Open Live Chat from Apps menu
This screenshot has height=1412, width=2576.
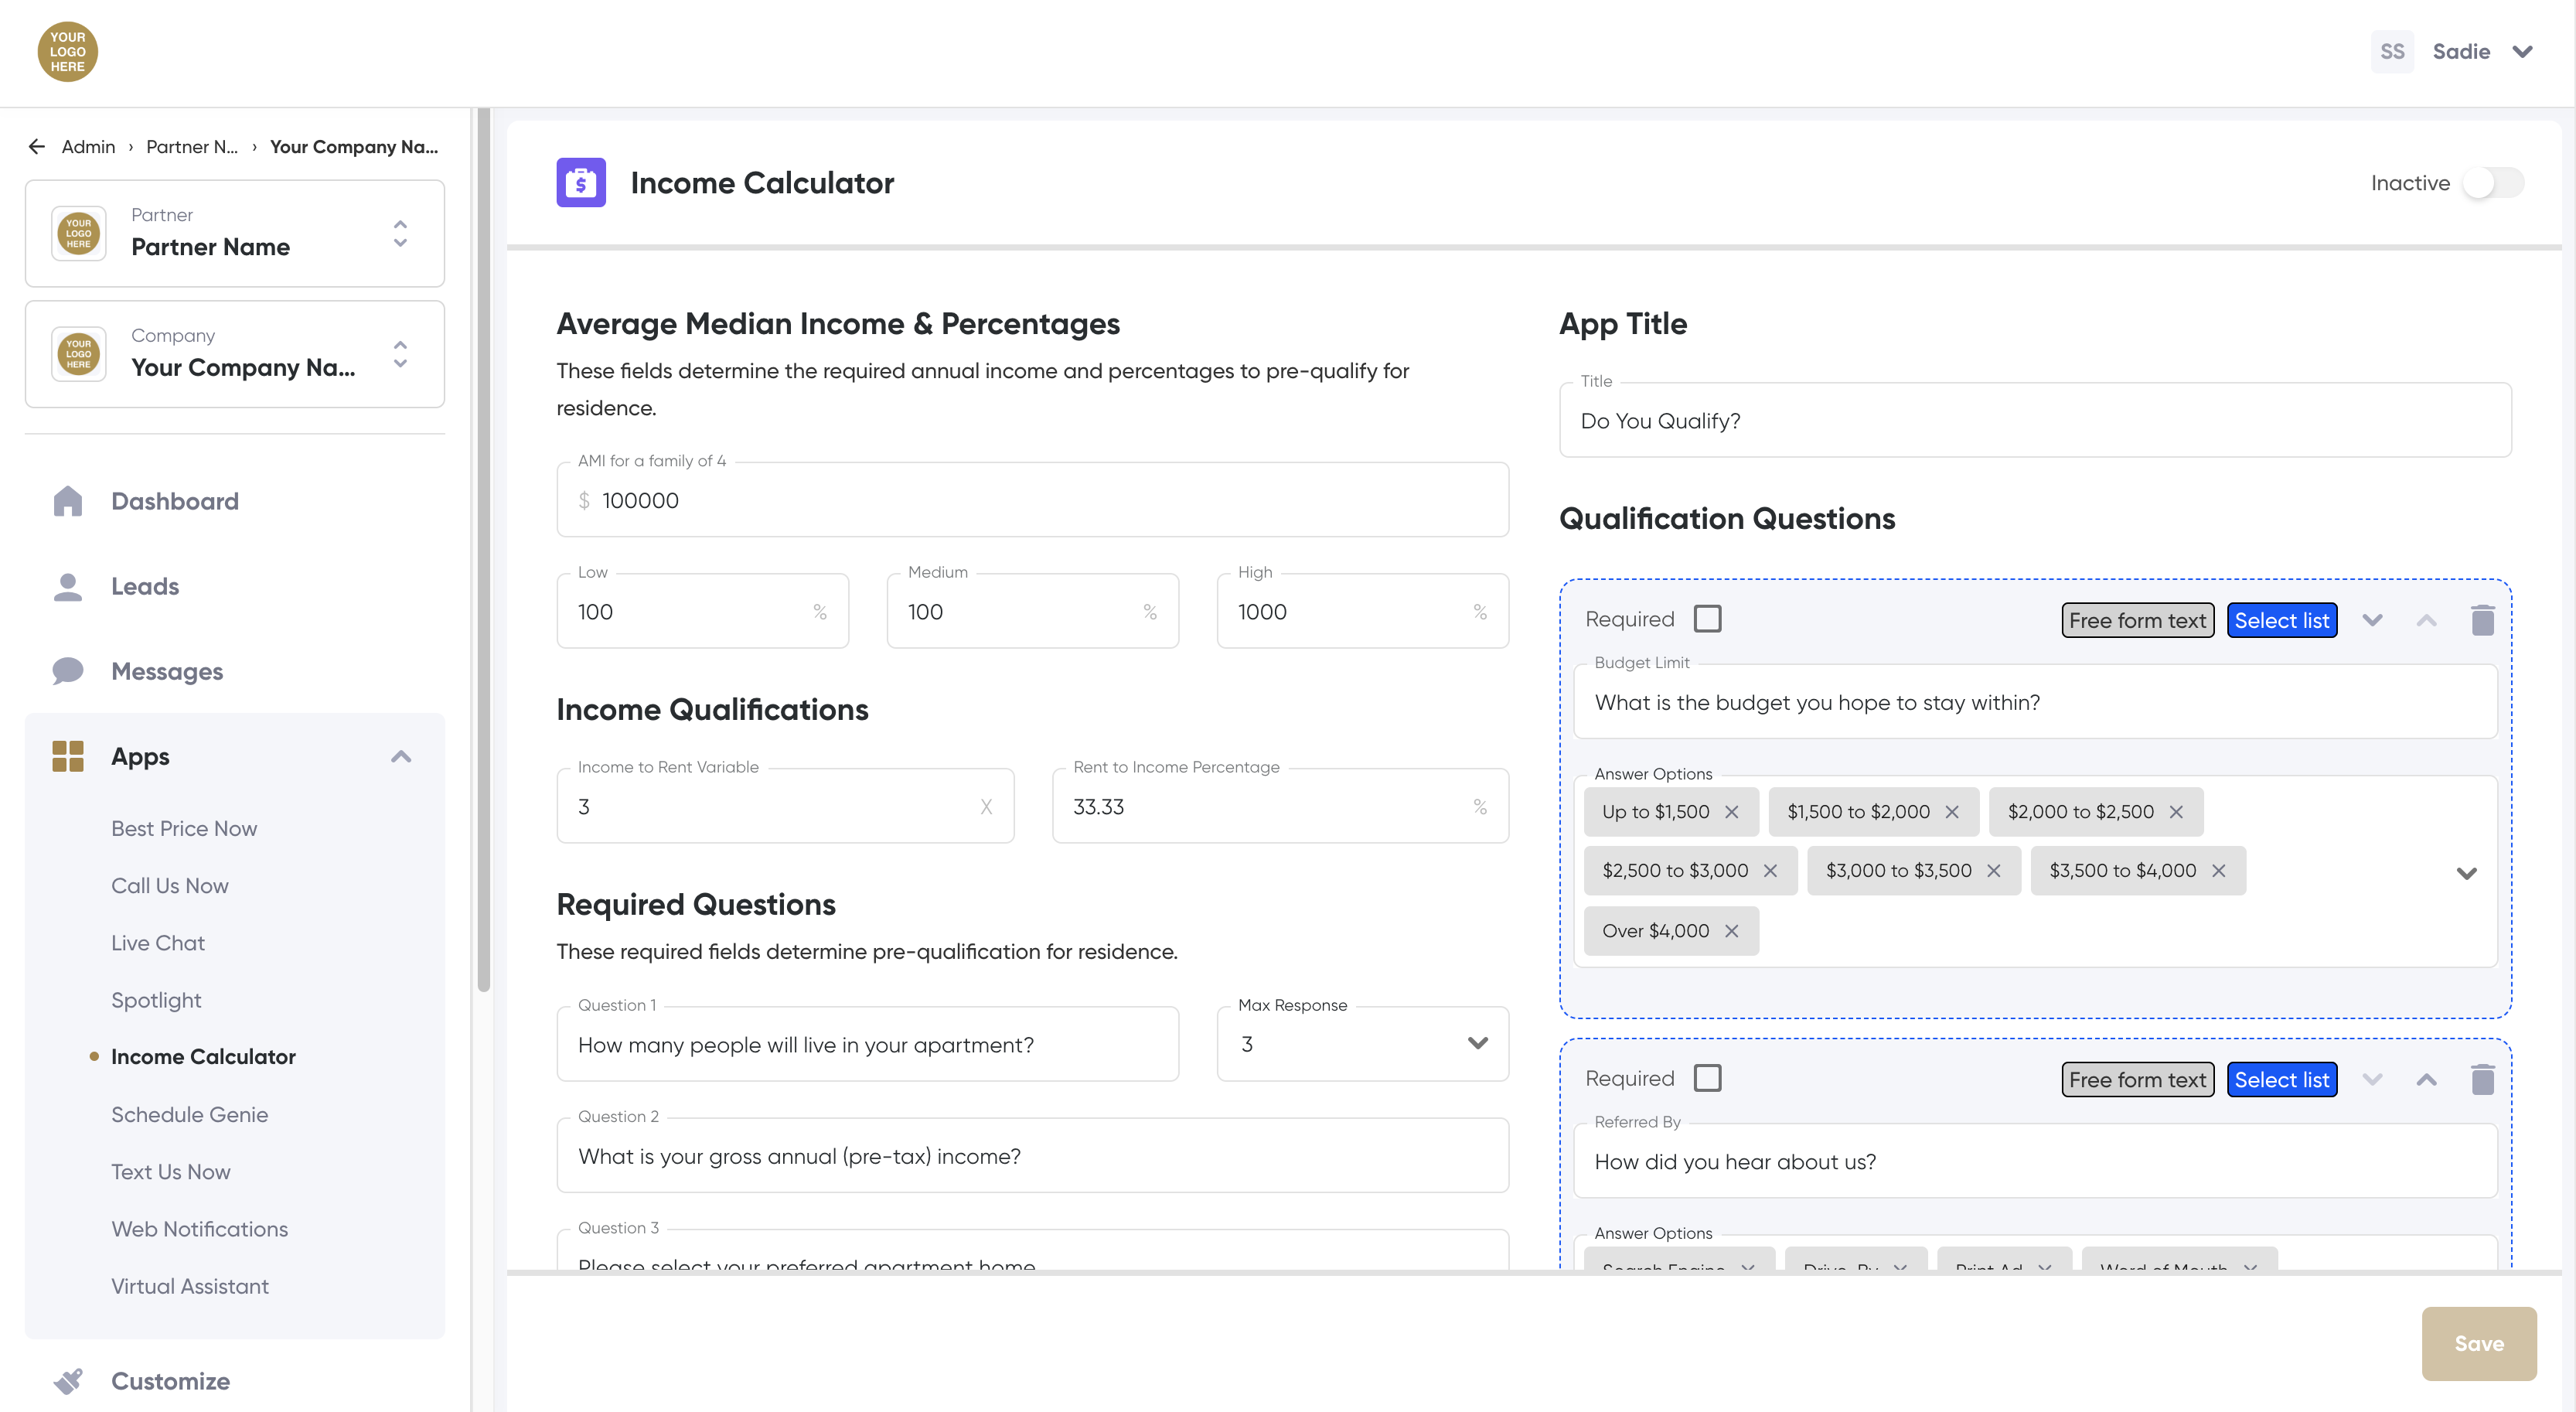pyautogui.click(x=158, y=943)
